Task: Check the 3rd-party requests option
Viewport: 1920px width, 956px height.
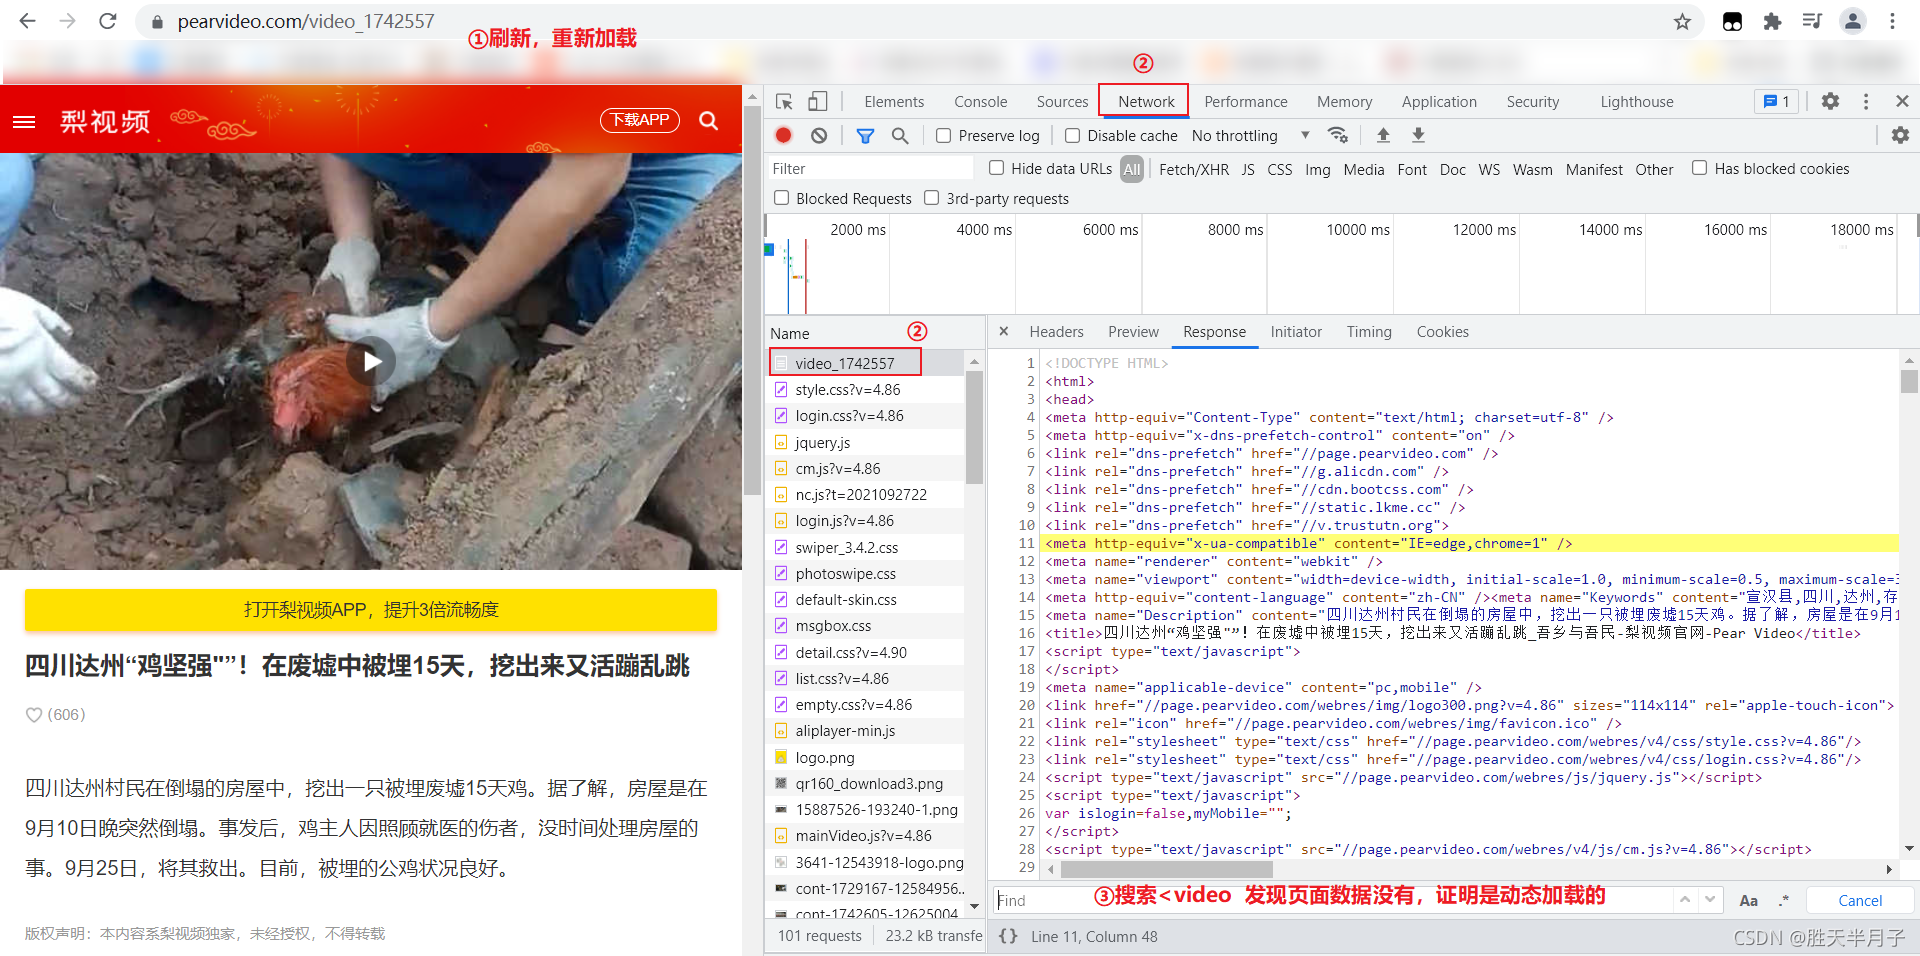Action: [931, 198]
